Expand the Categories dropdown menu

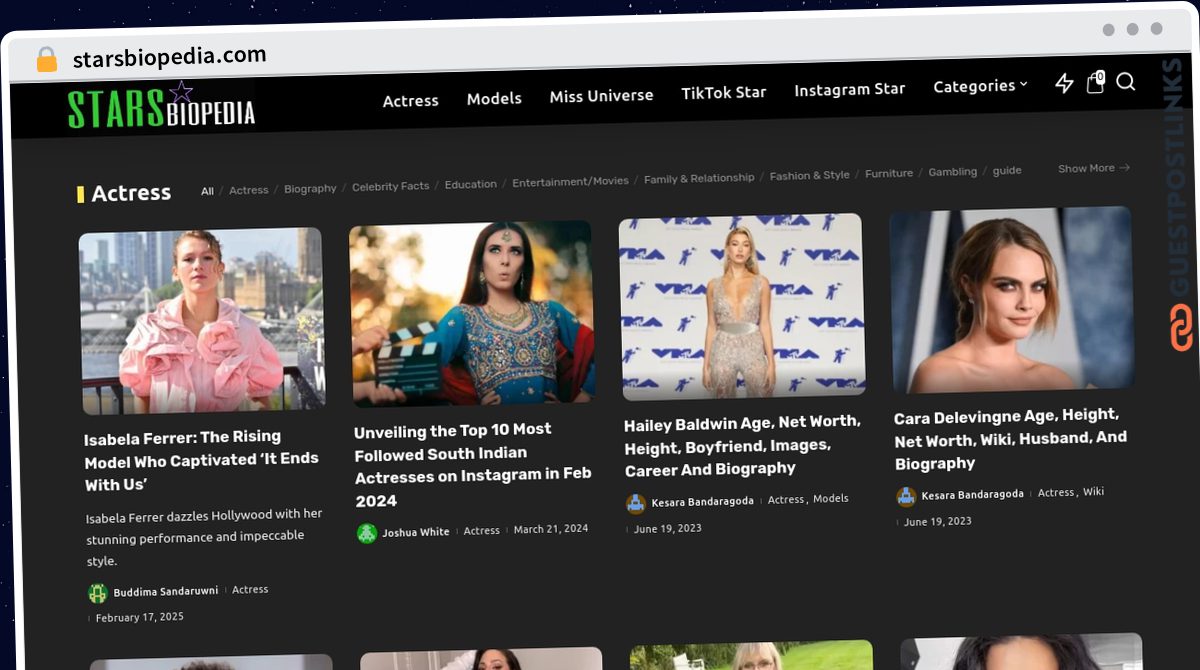(x=980, y=87)
